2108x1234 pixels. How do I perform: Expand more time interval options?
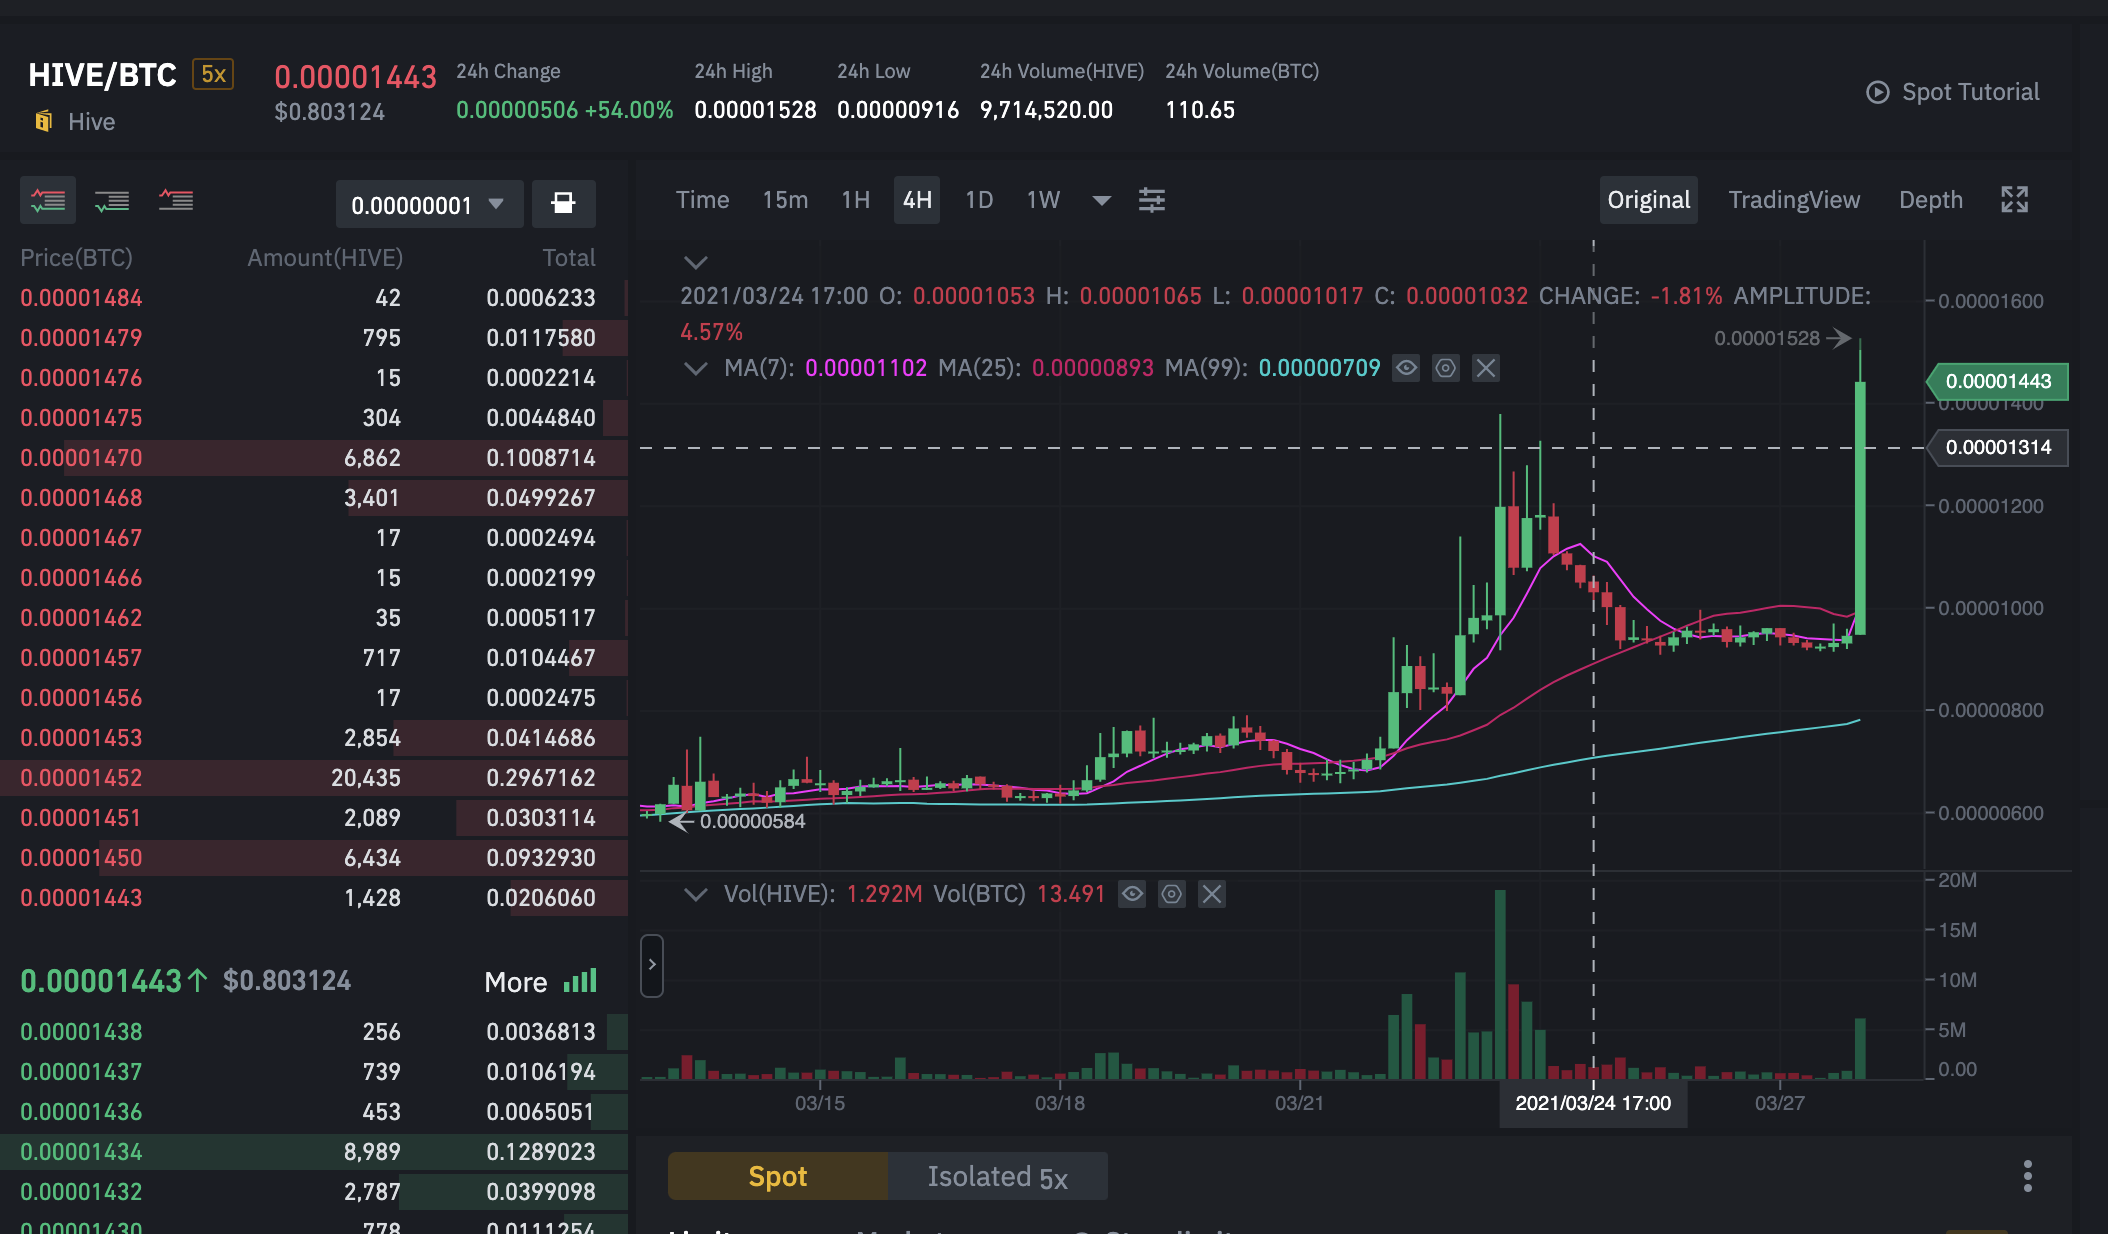[1101, 200]
